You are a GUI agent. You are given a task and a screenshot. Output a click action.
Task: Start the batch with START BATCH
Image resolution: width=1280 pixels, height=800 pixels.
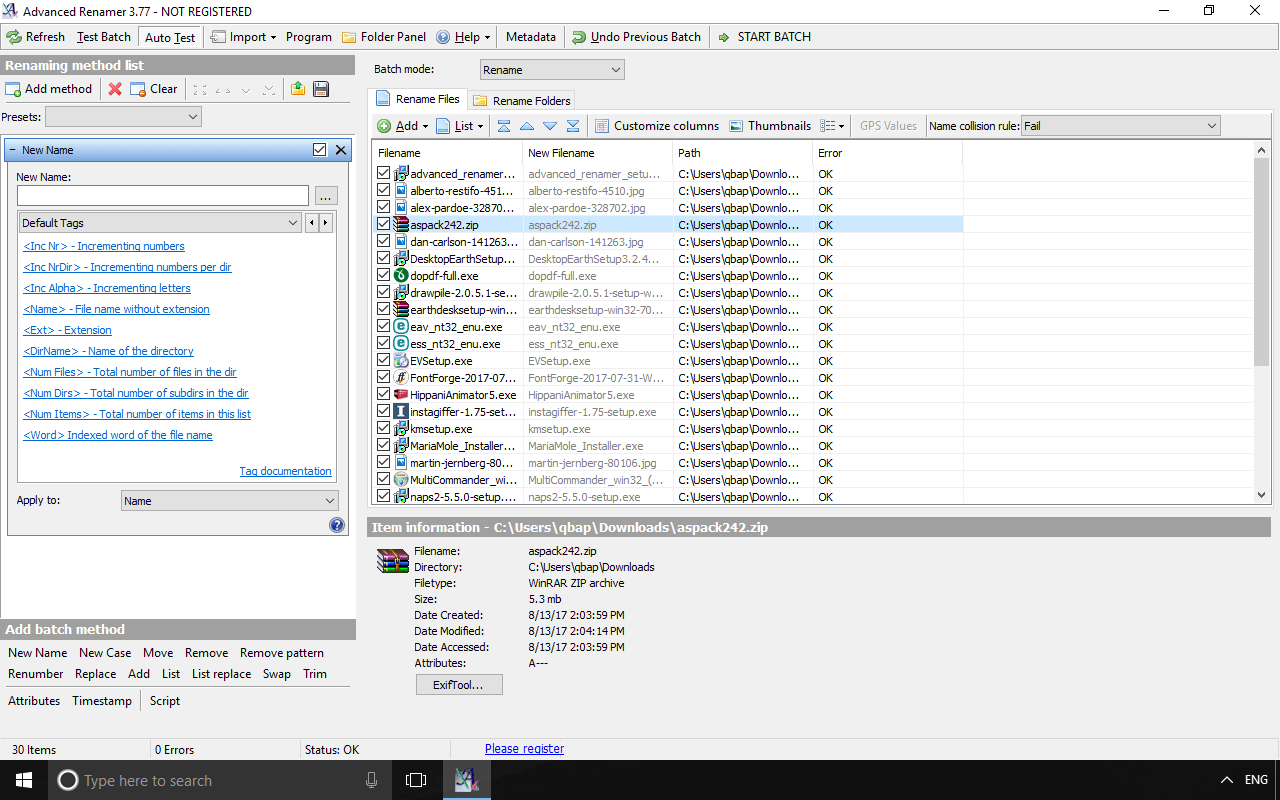(x=765, y=37)
